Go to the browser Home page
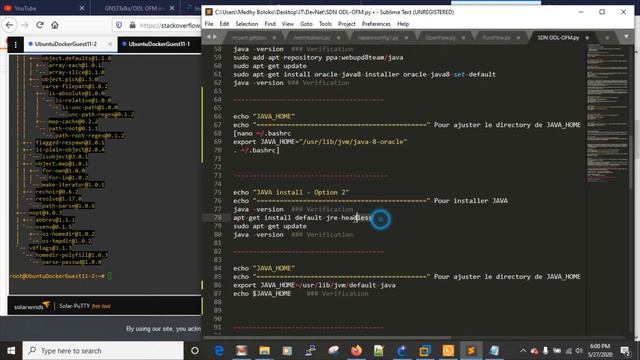The image size is (640, 360). click(x=55, y=25)
